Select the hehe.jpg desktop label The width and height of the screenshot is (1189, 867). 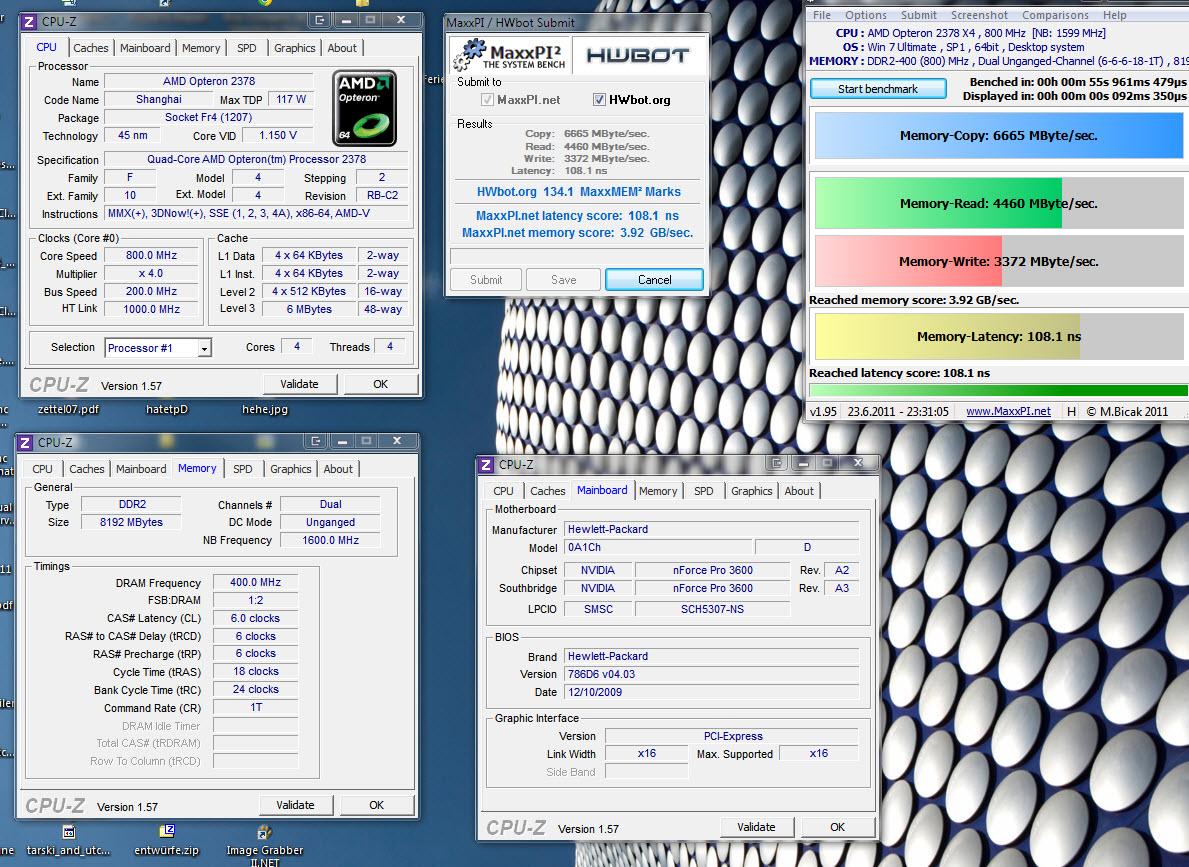tap(265, 409)
